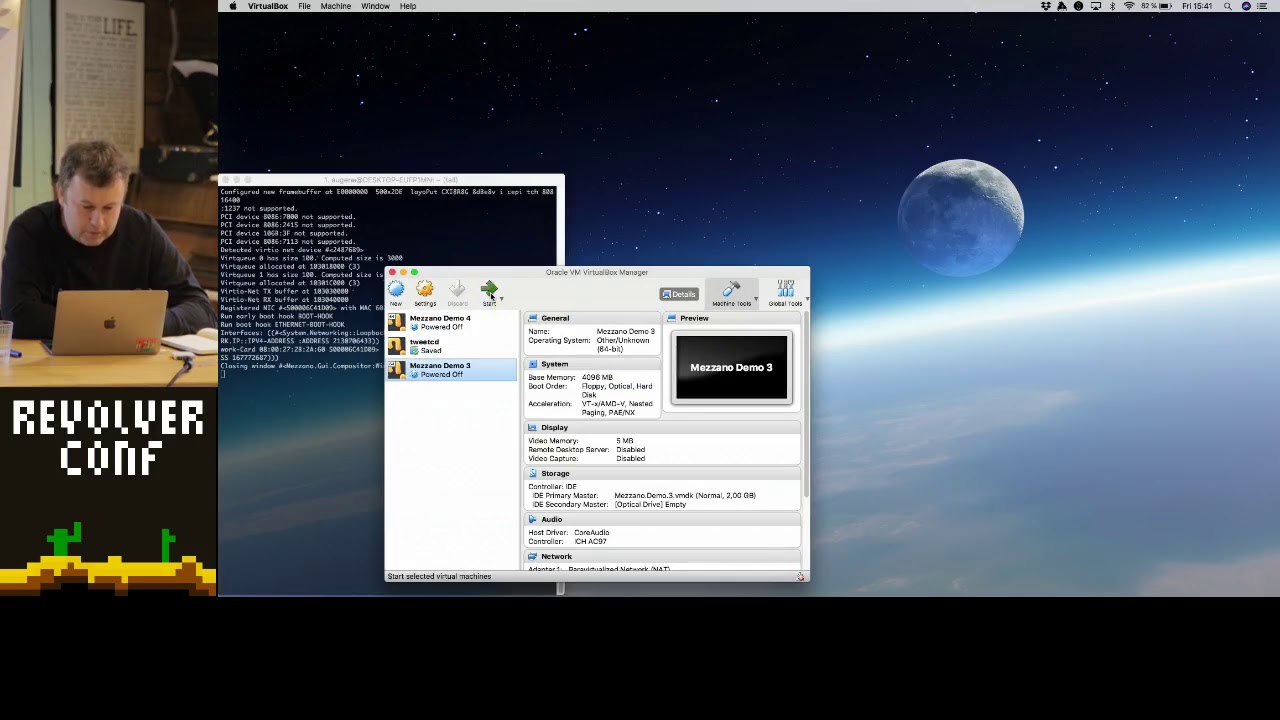This screenshot has width=1280, height=720.
Task: Select Machine Tools in toolbar
Action: (731, 294)
